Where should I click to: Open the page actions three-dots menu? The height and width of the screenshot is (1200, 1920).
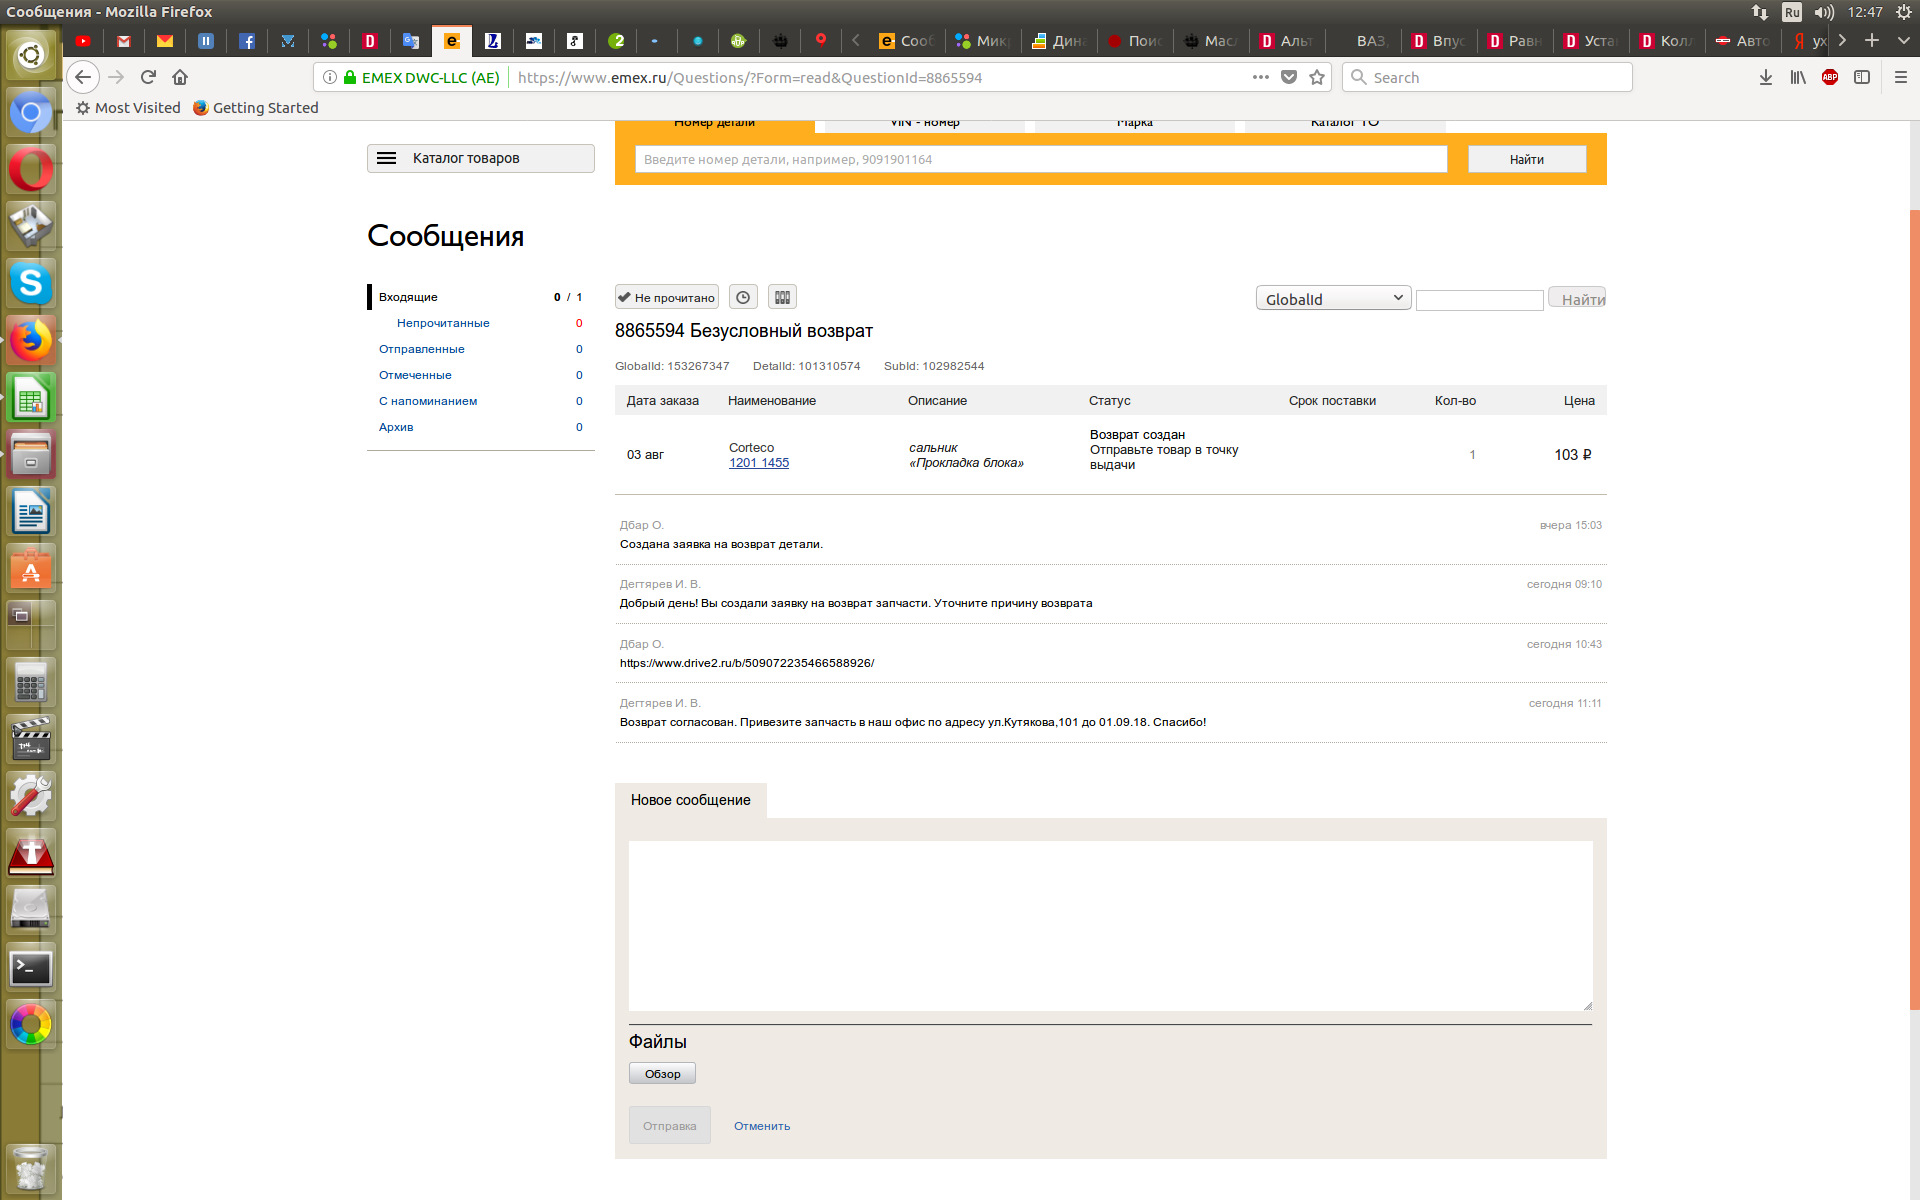click(x=1260, y=77)
